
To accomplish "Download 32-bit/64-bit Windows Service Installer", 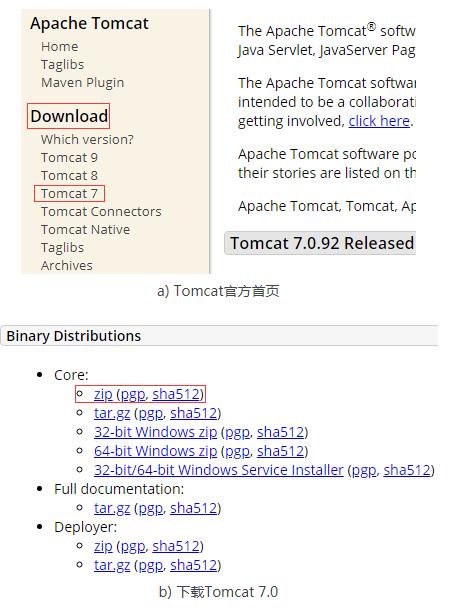I will pyautogui.click(x=219, y=470).
